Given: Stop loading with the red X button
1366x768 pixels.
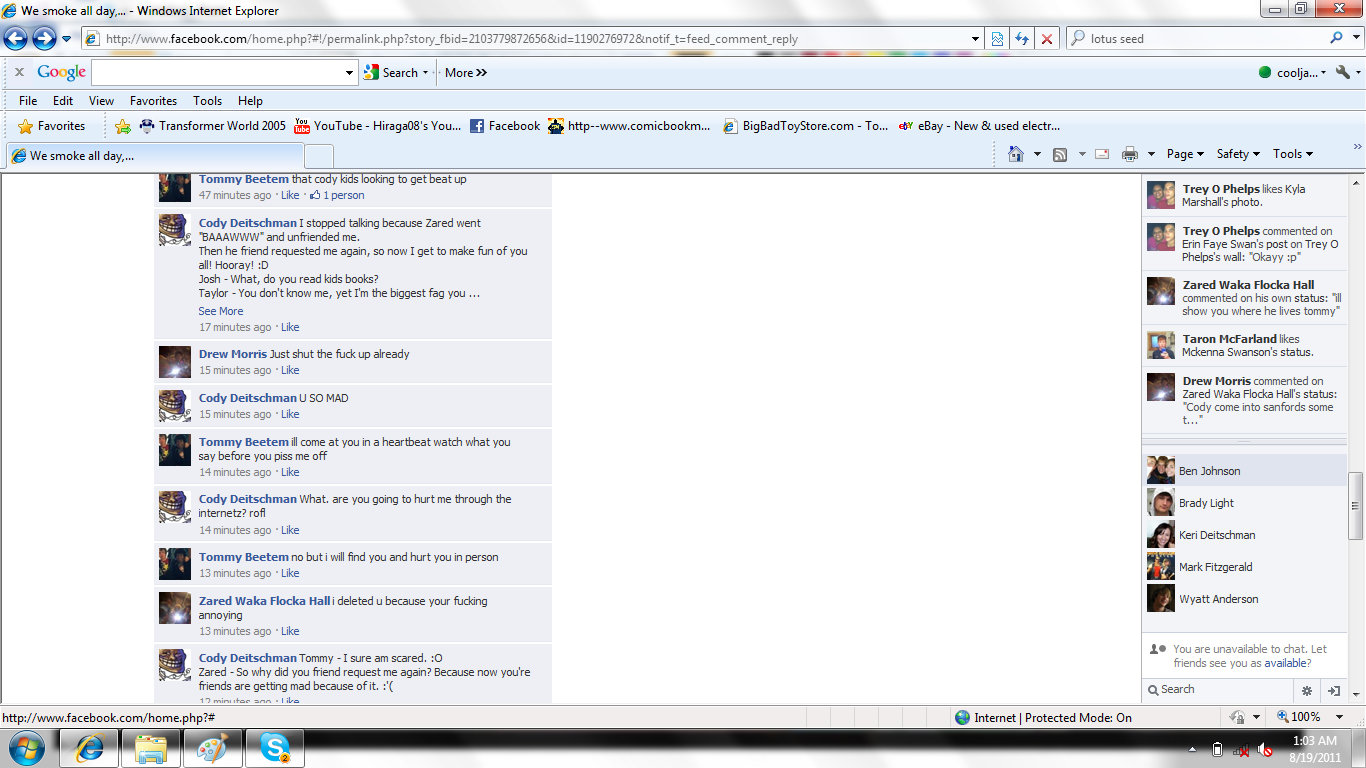Looking at the screenshot, I should [1047, 39].
